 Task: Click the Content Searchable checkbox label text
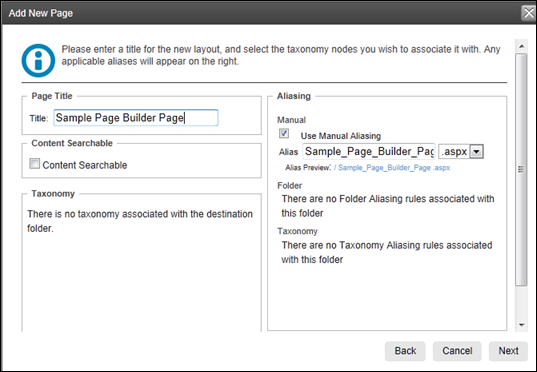pos(85,165)
